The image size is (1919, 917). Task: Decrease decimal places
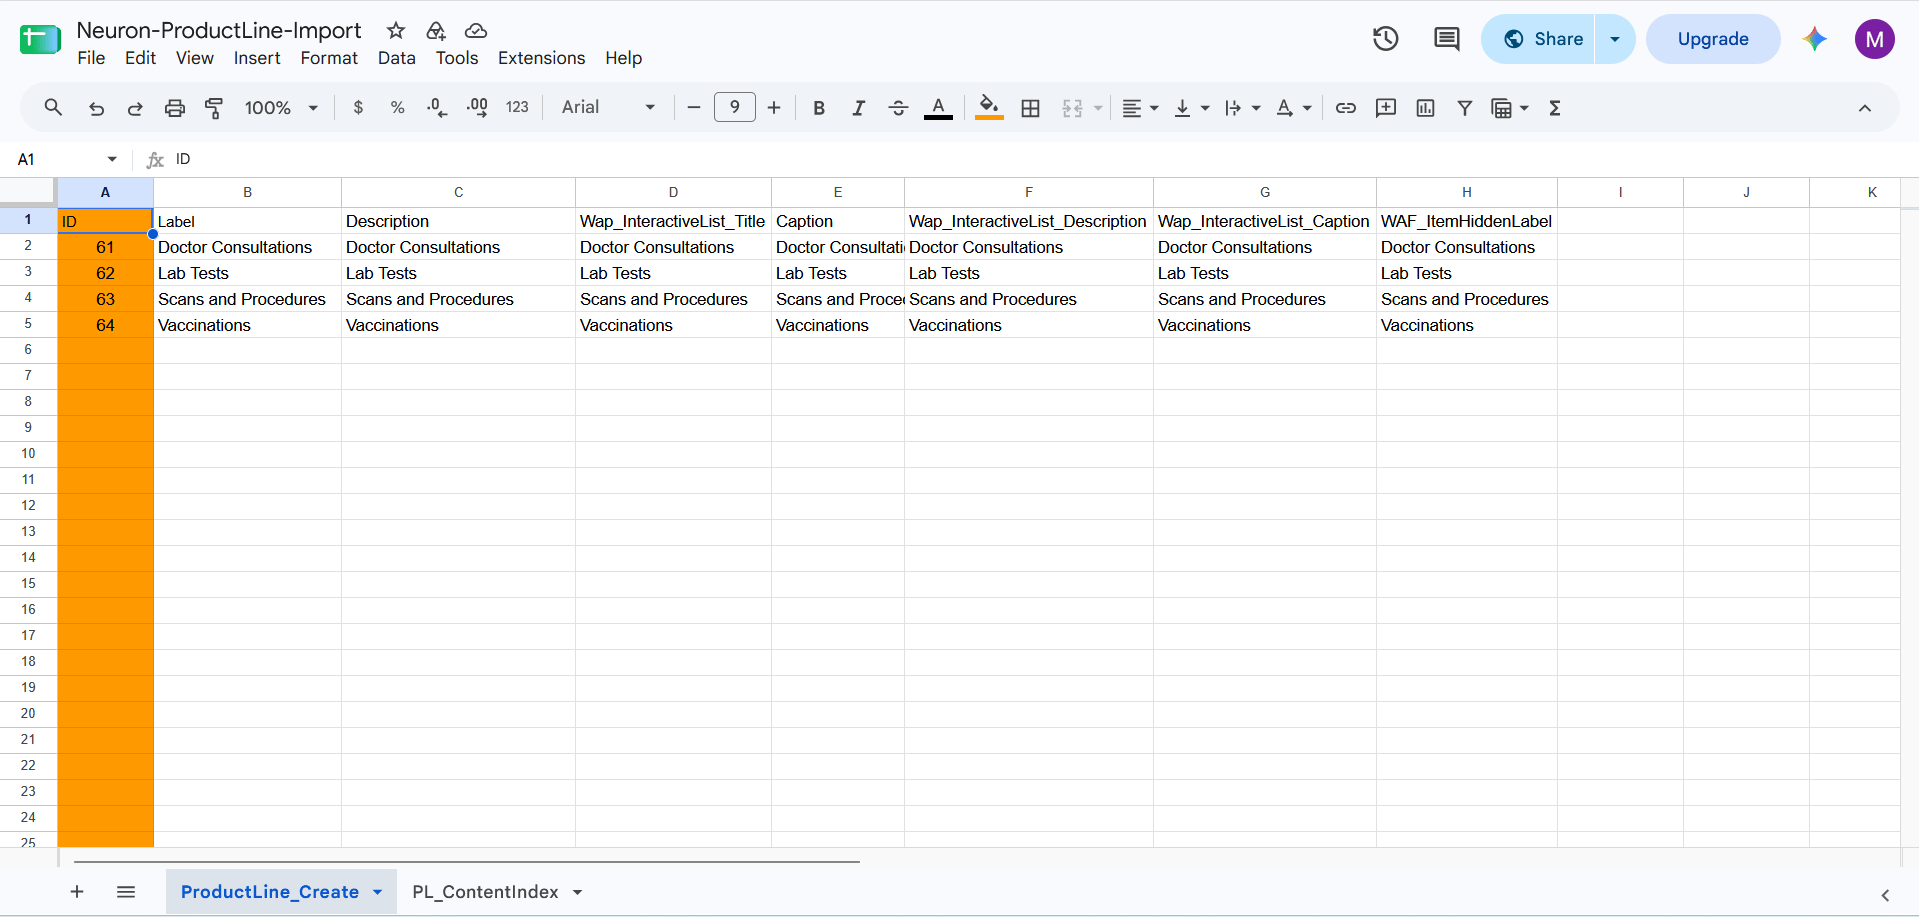click(437, 108)
